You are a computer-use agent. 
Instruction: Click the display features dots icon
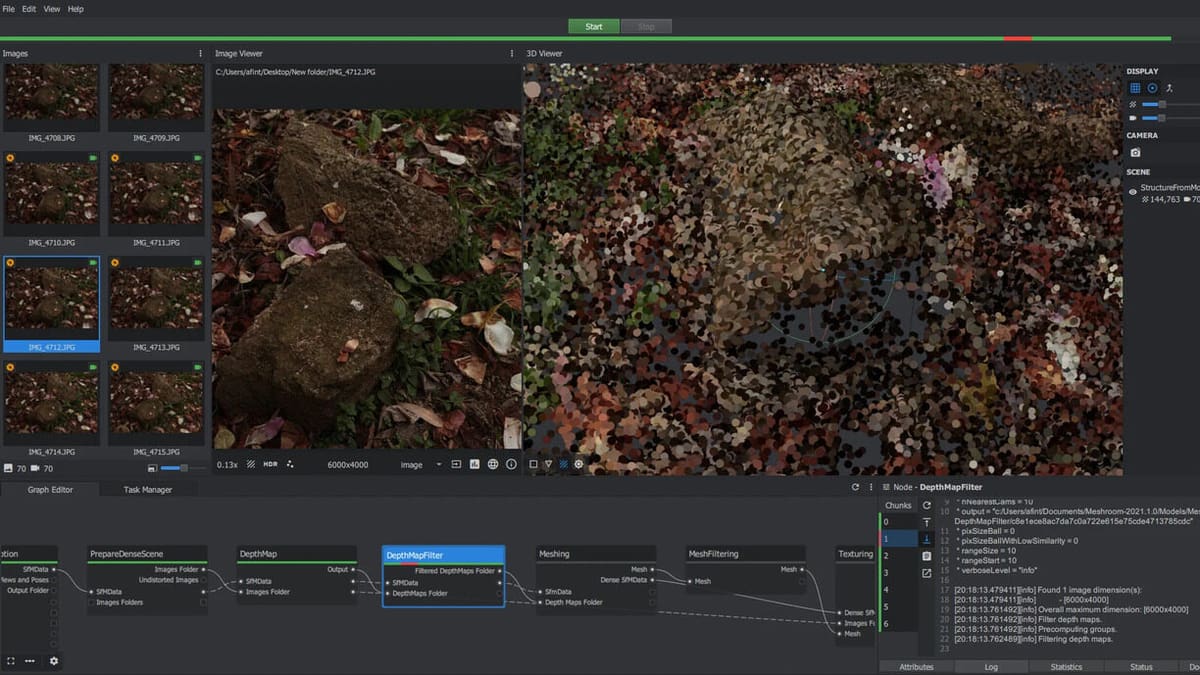(x=290, y=464)
